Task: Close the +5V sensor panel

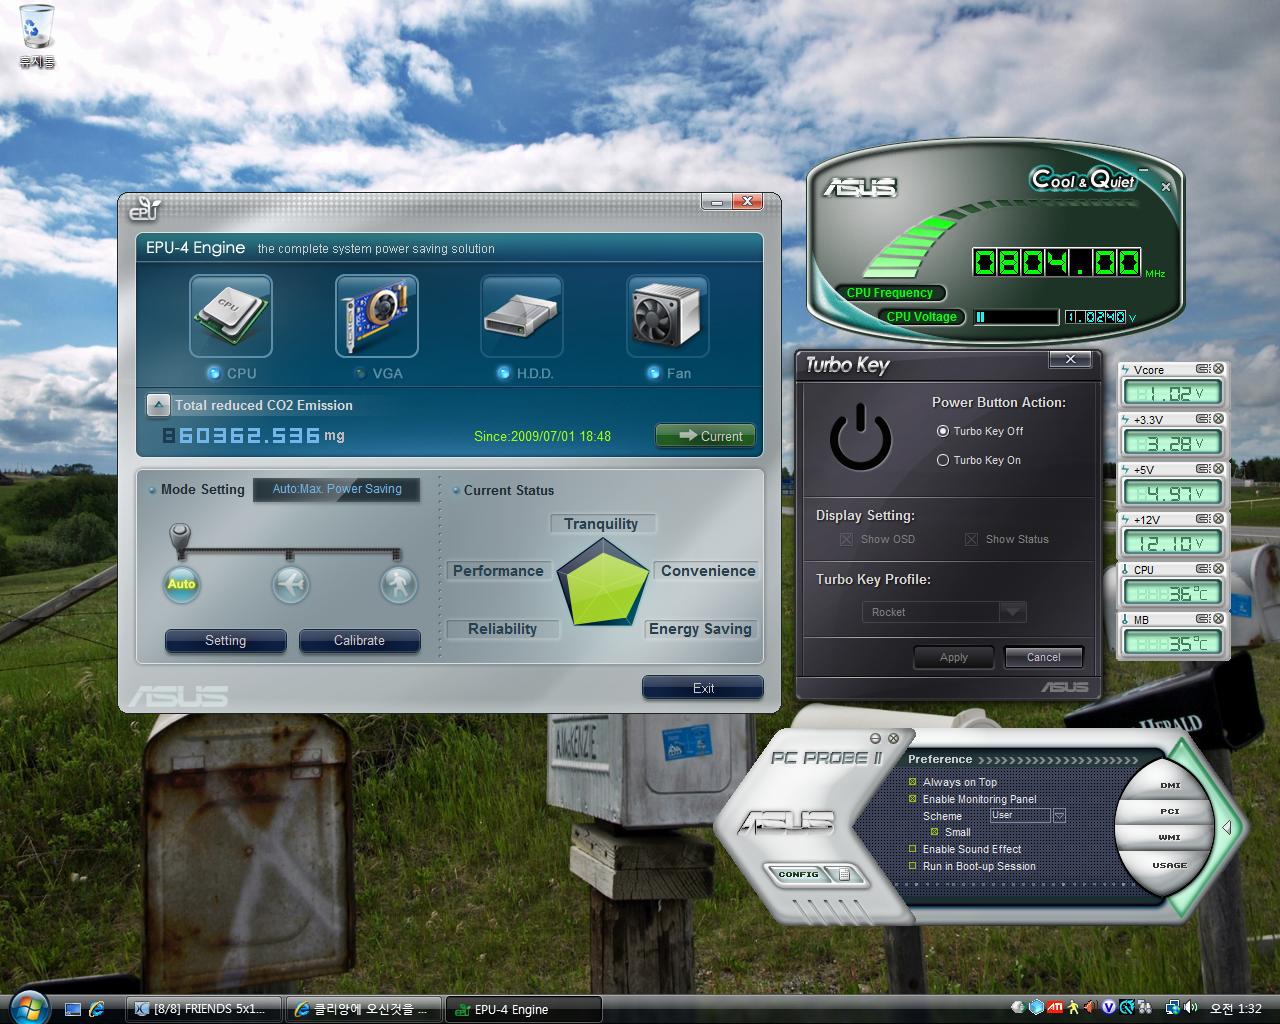Action: 1219,469
